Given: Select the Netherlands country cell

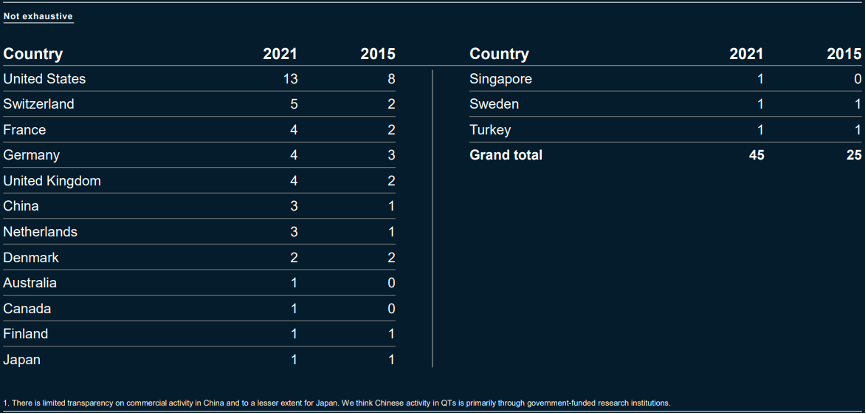Looking at the screenshot, I should coord(40,232).
